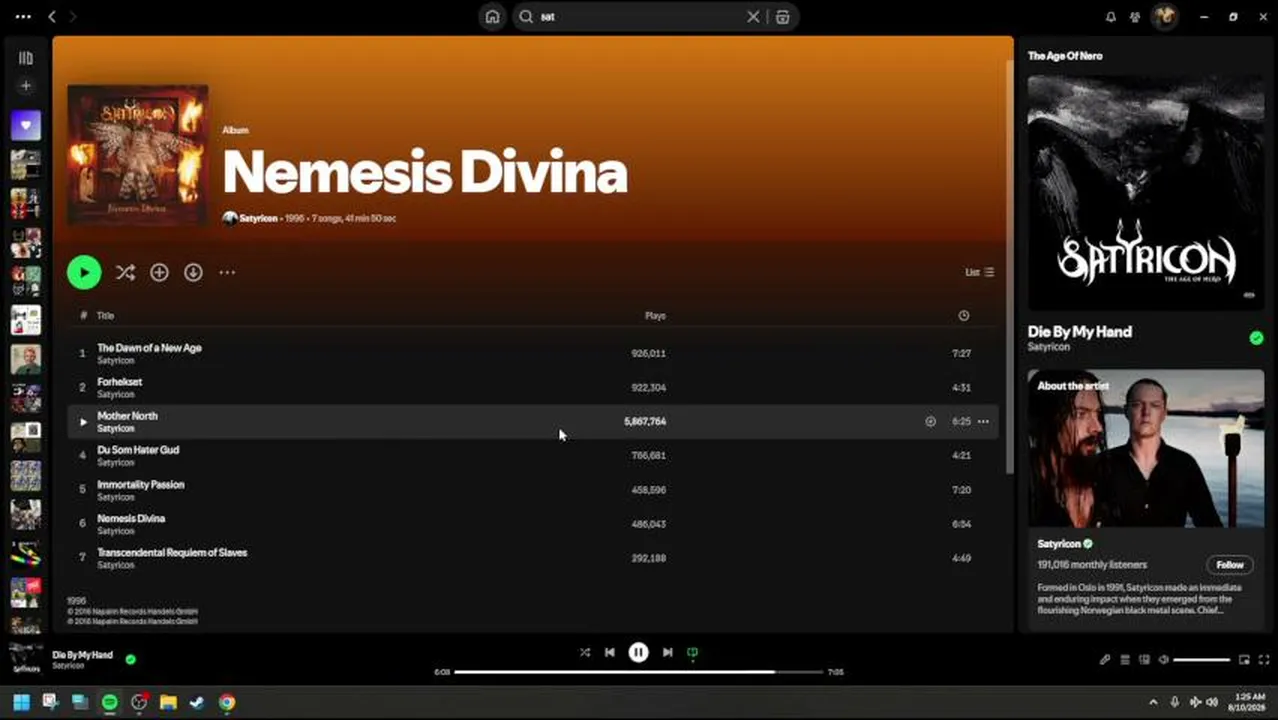Play the Nemesis Divina album
This screenshot has width=1278, height=720.
[84, 272]
